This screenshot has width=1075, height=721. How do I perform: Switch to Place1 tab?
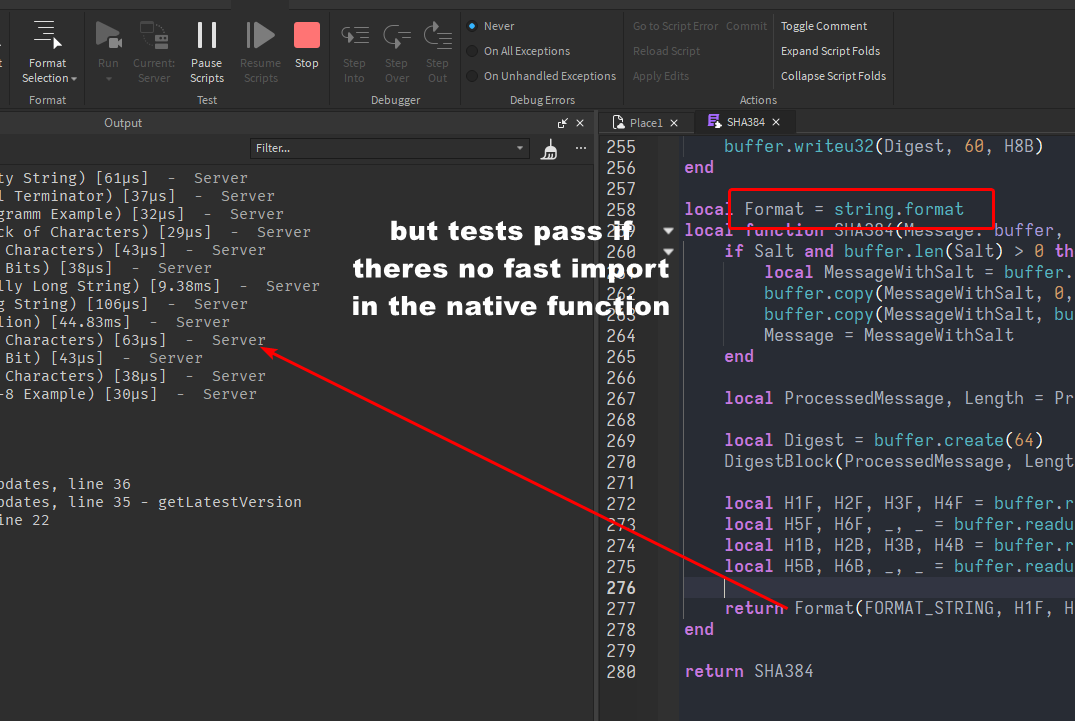[x=645, y=123]
